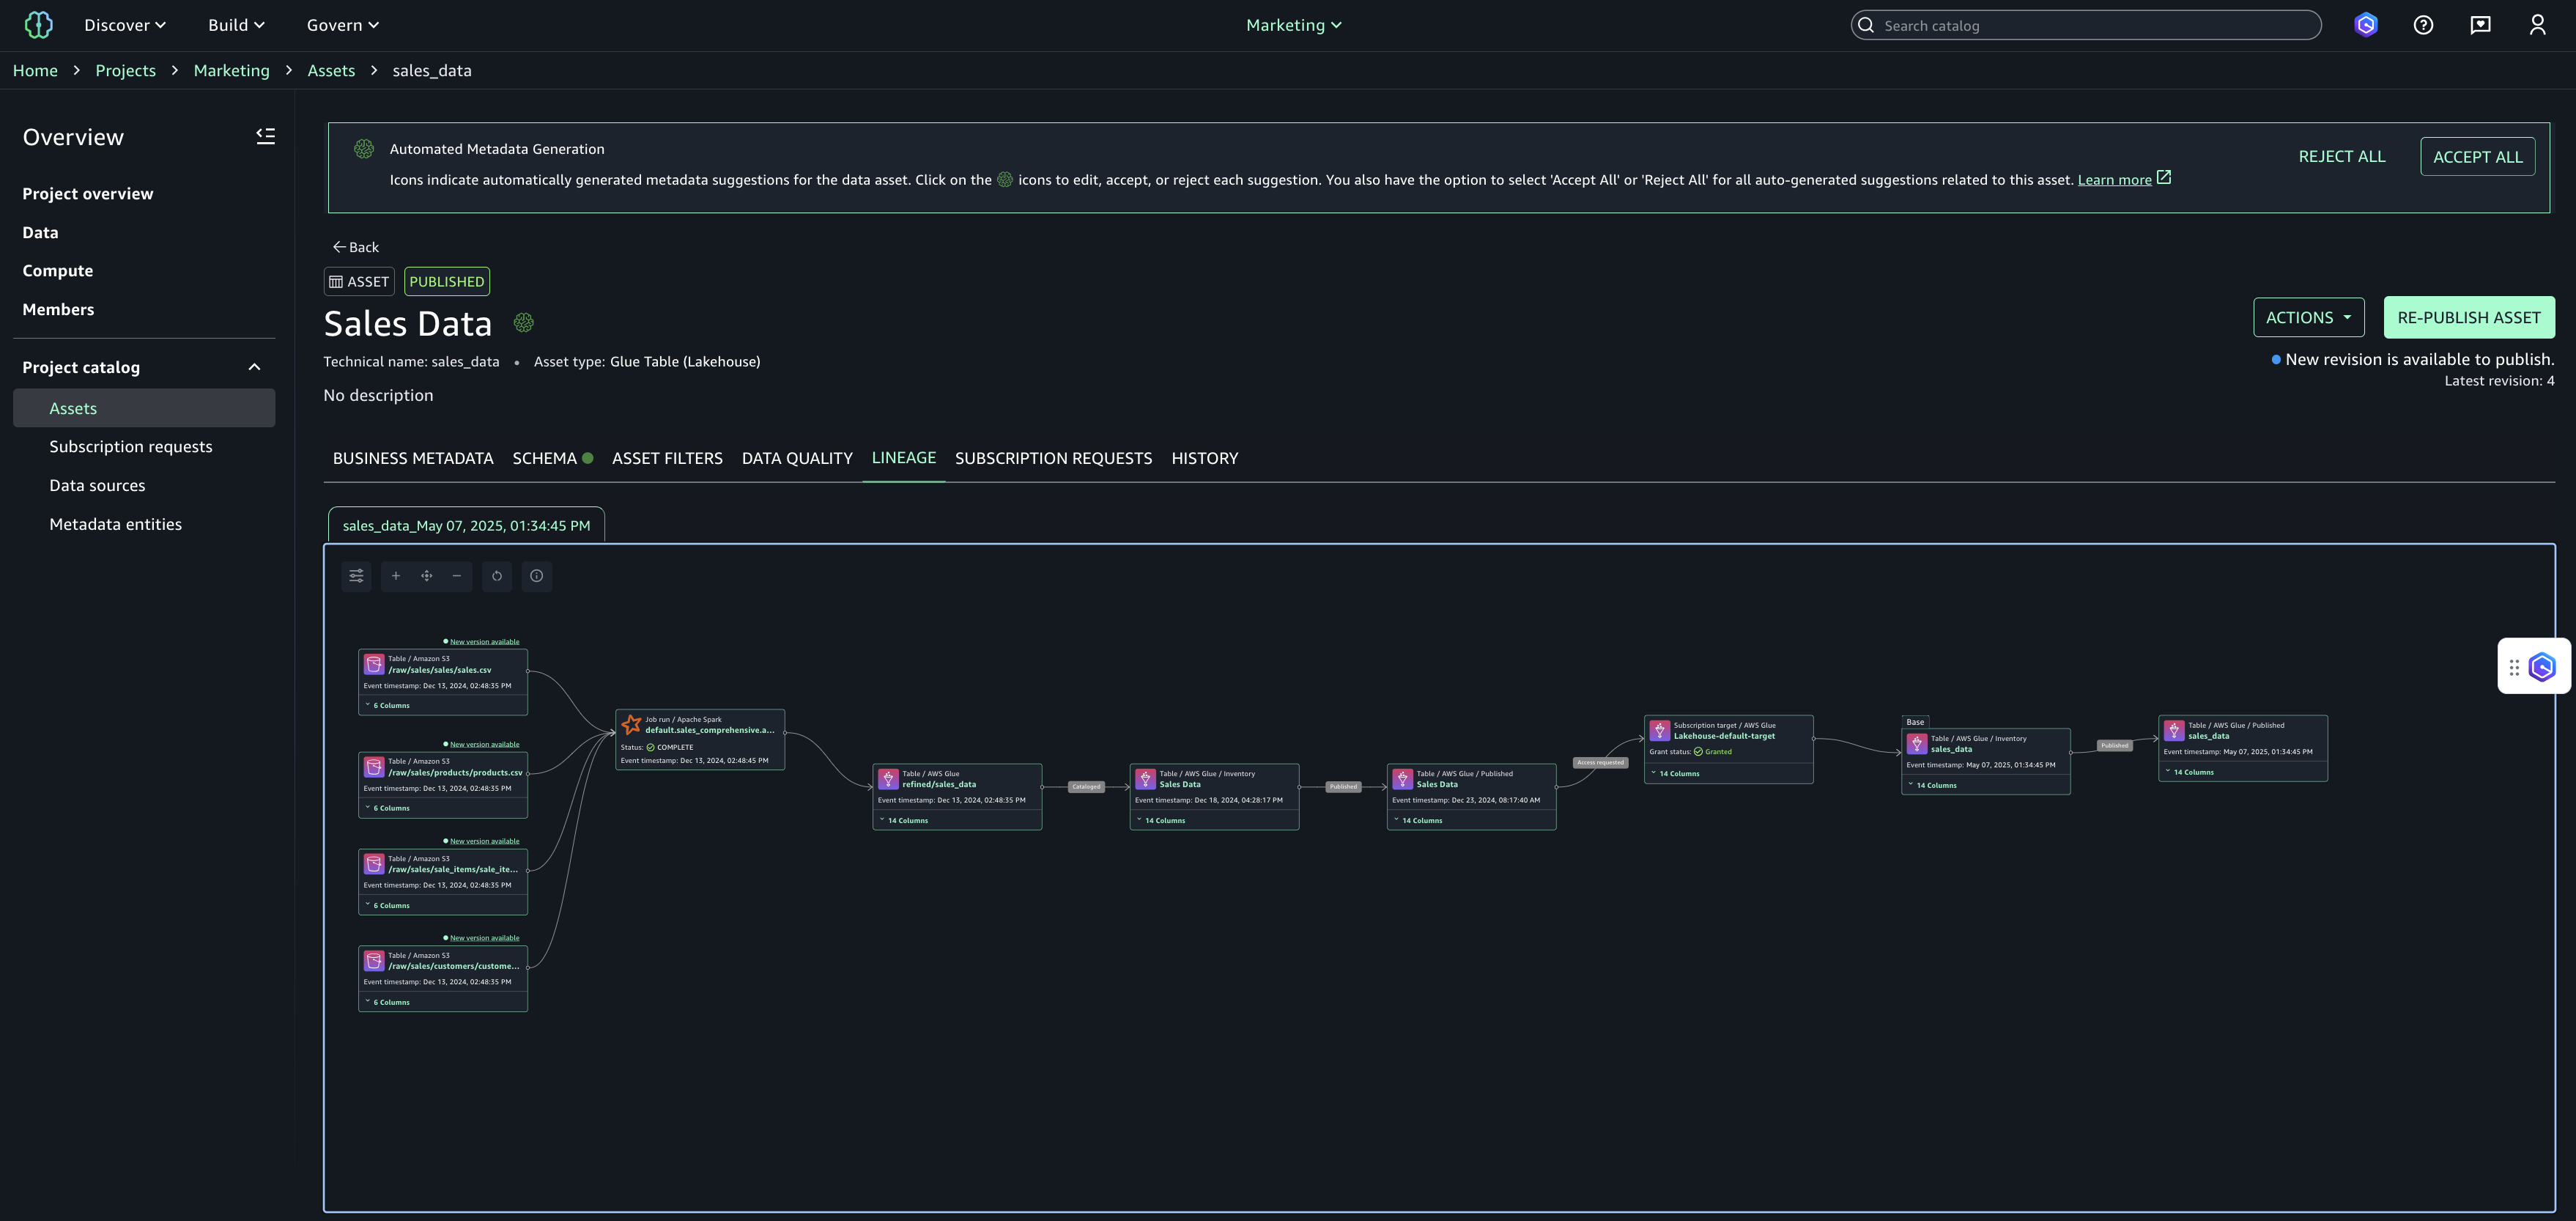Open the Discover menu
Viewport: 2576px width, 1221px height.
125,25
